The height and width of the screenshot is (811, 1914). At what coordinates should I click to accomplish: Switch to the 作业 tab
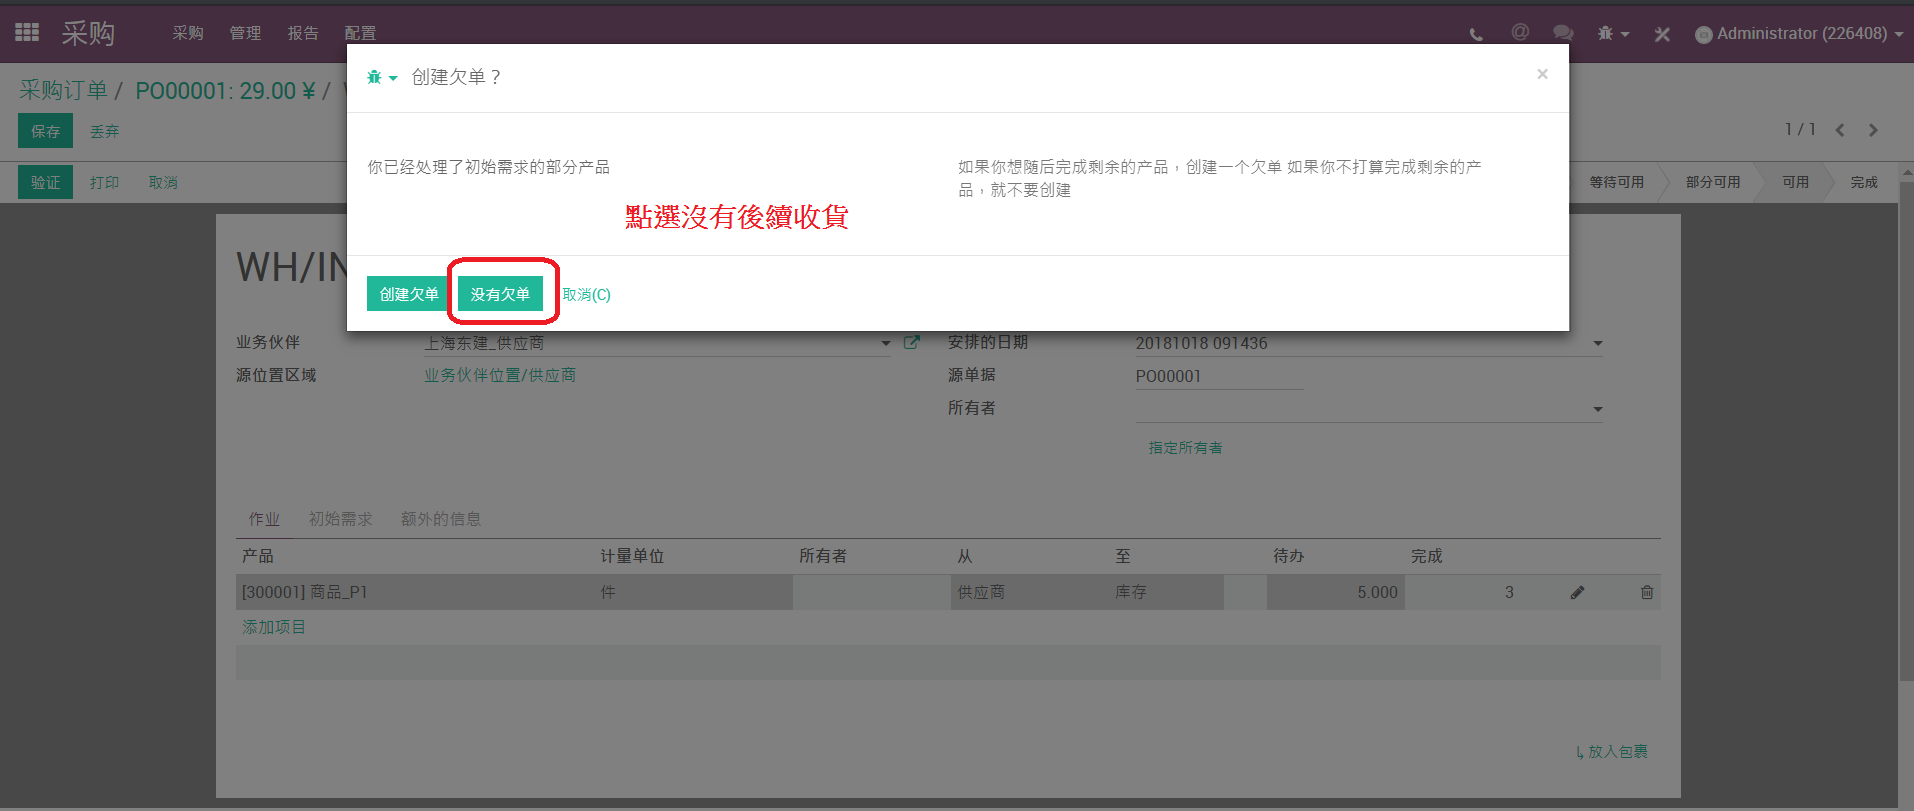264,519
